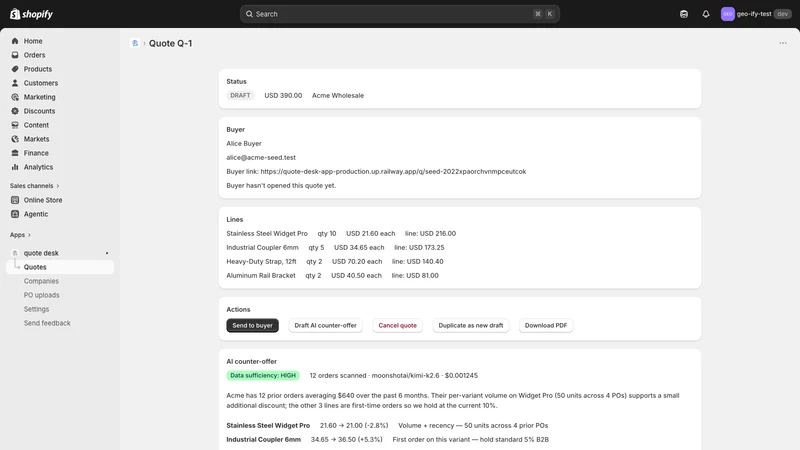Click the Alice Buyer name
The image size is (800, 450).
pos(244,143)
